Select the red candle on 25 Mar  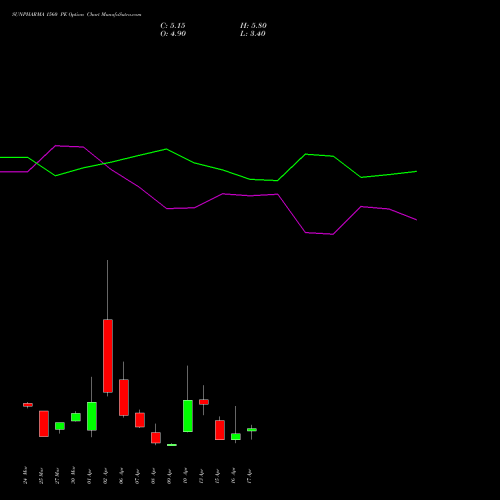pos(44,424)
